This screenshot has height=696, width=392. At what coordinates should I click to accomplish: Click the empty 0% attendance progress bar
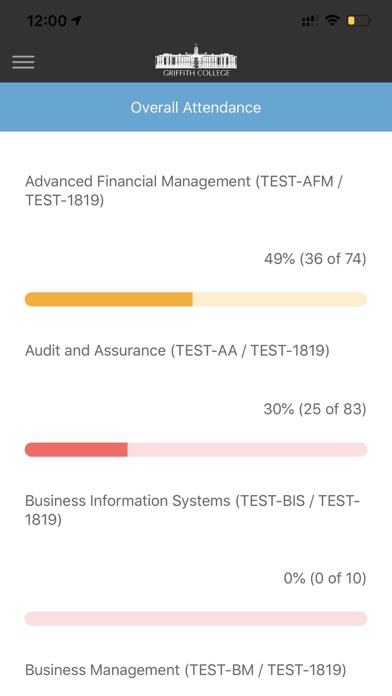pos(196,619)
